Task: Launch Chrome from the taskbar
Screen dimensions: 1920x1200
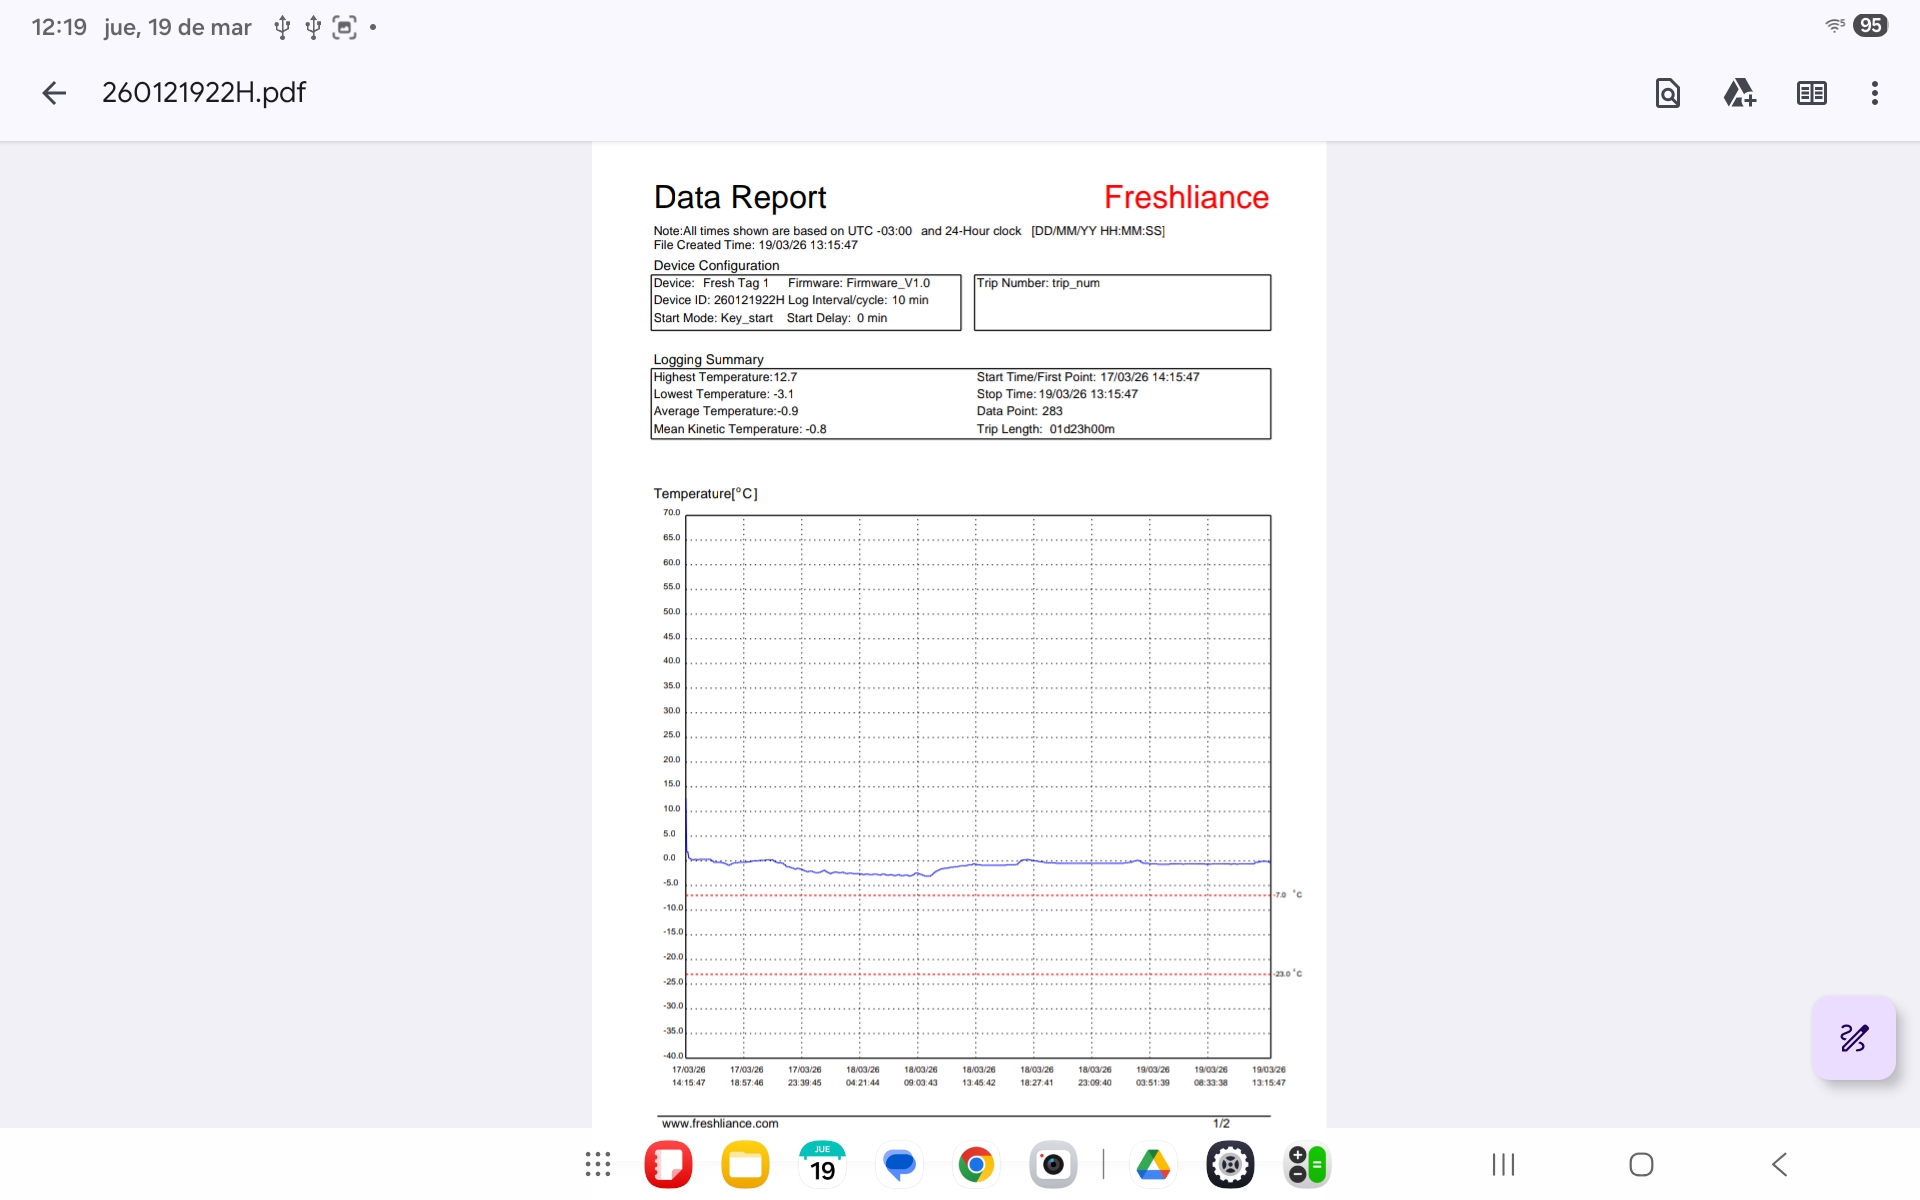Action: point(976,1164)
